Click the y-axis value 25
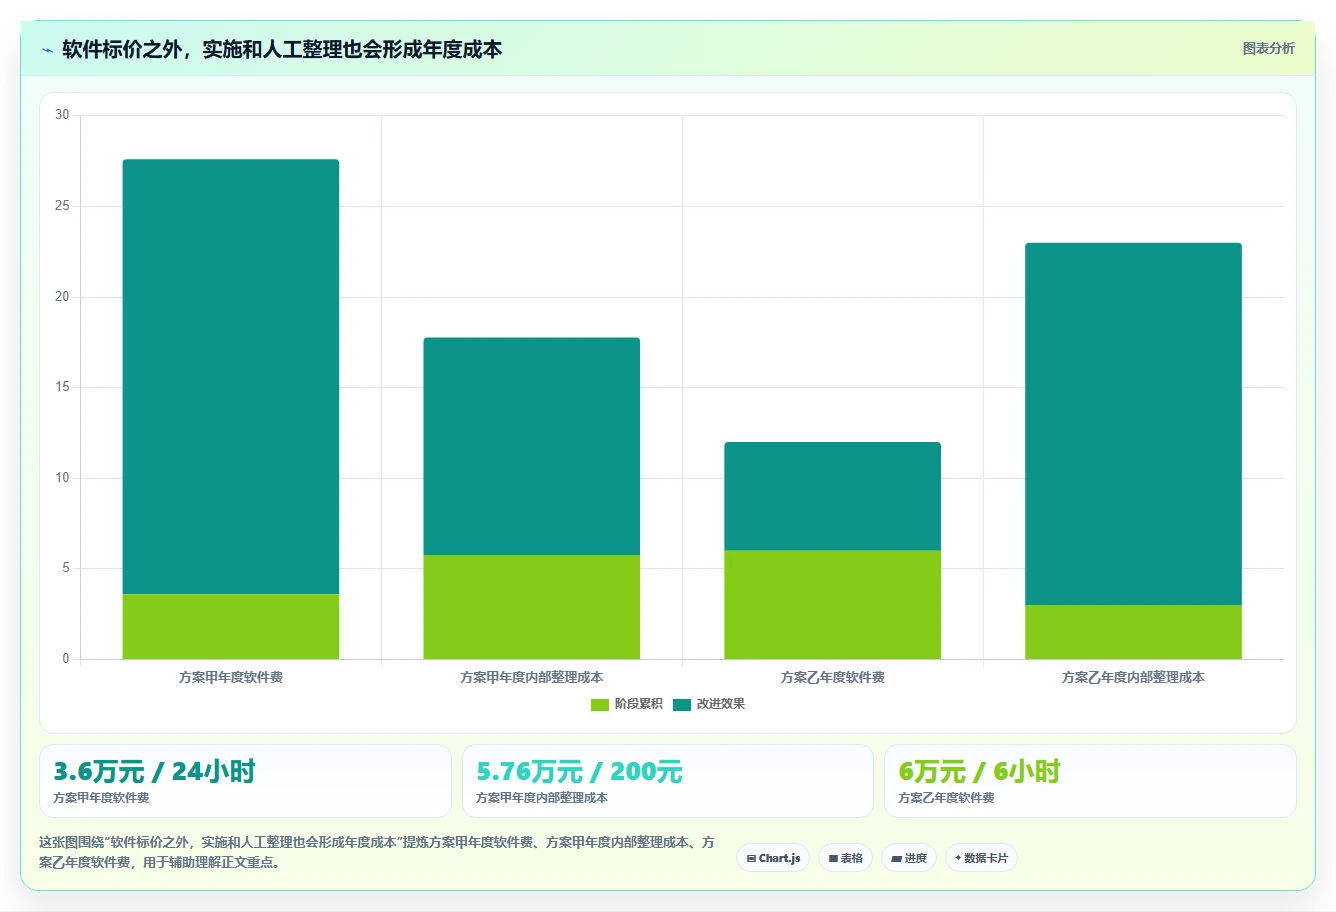 tap(62, 206)
